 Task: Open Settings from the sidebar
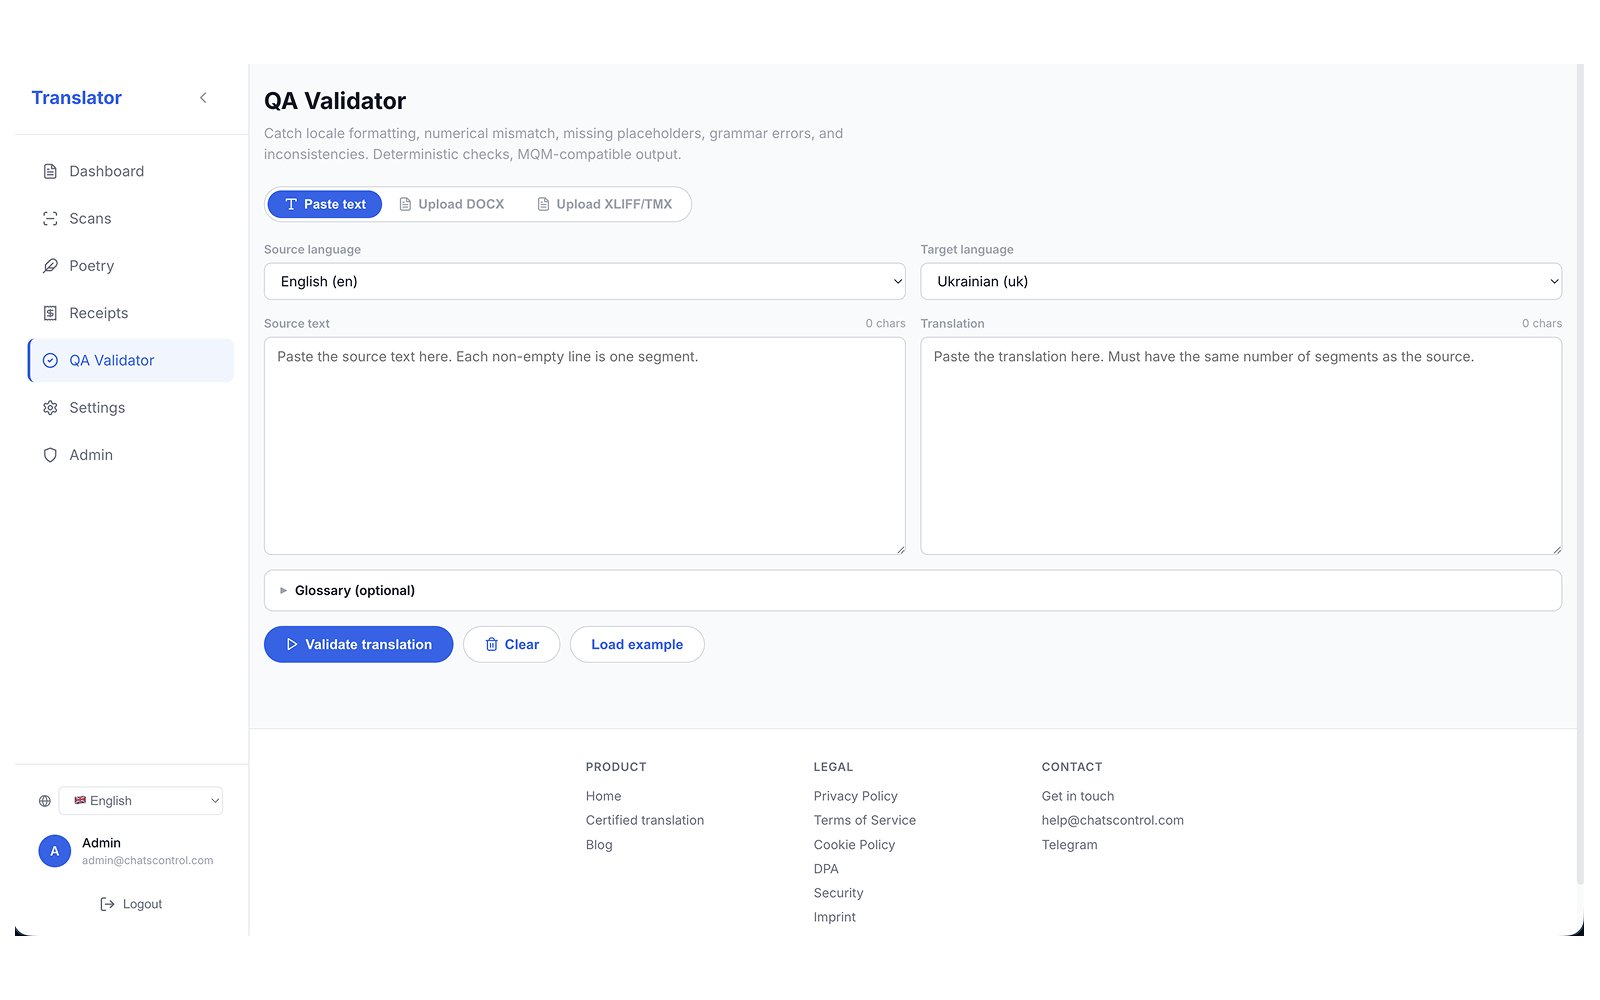pos(131,408)
